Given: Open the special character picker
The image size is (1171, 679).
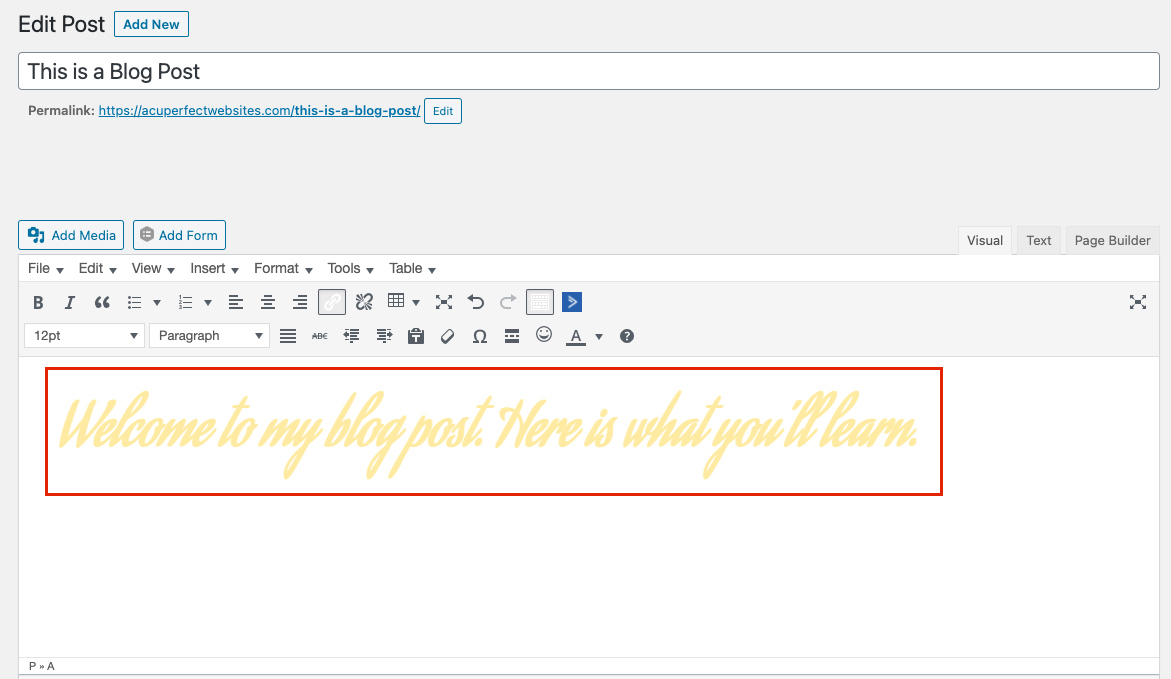Looking at the screenshot, I should (x=479, y=336).
